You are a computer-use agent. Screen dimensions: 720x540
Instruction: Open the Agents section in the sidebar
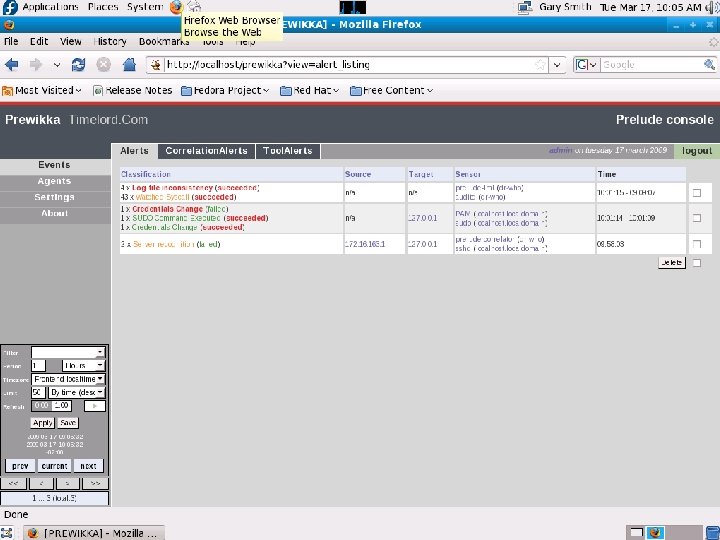(55, 181)
